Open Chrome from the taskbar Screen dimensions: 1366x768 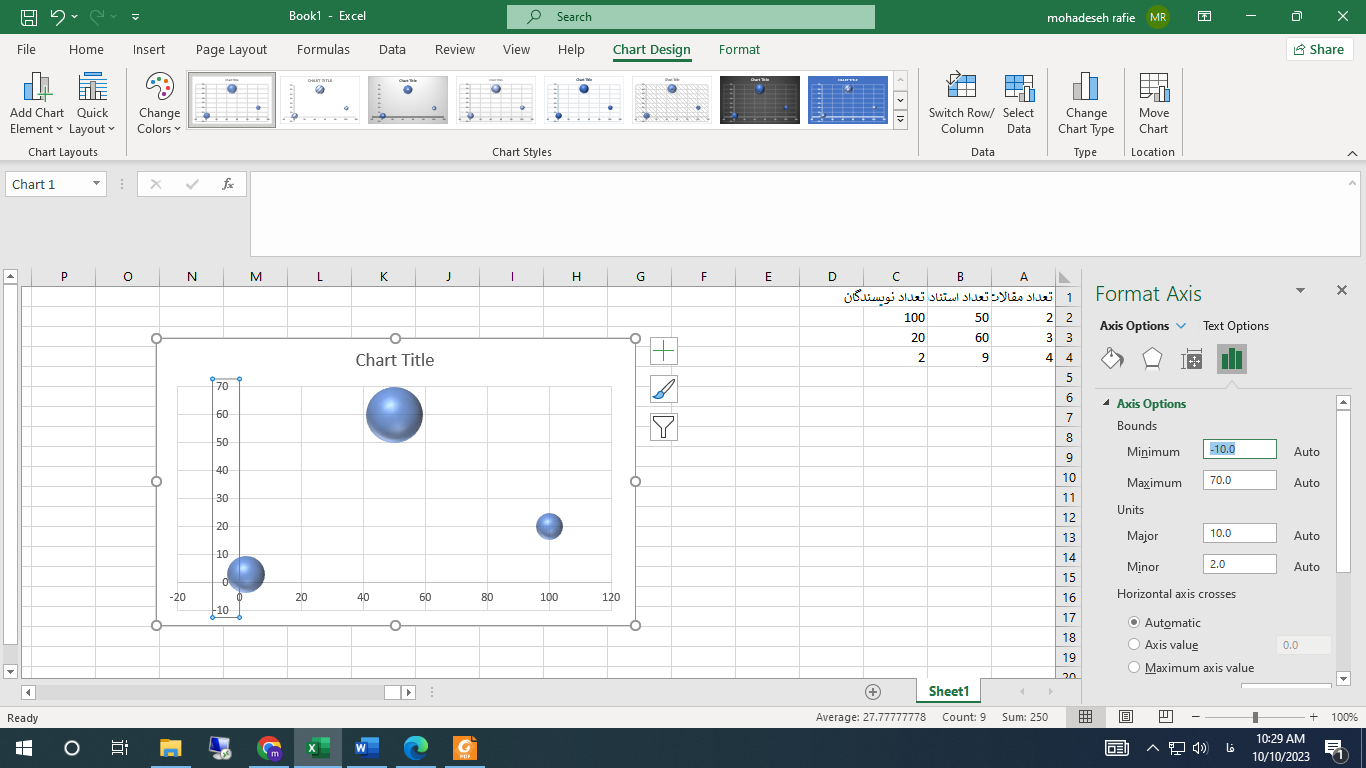tap(269, 747)
